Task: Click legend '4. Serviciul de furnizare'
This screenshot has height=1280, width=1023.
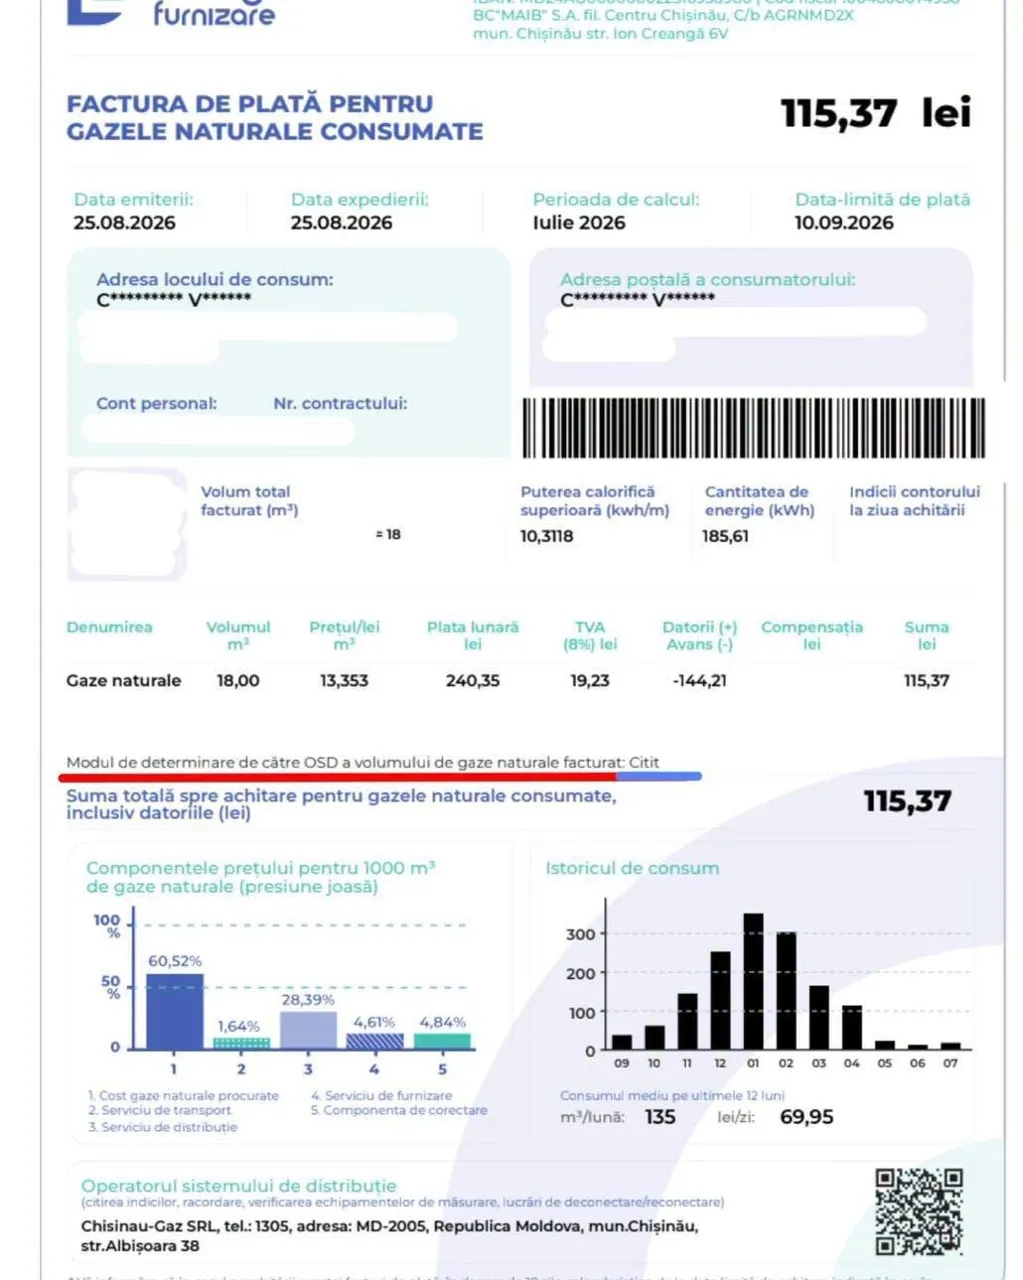Action: pyautogui.click(x=381, y=1096)
